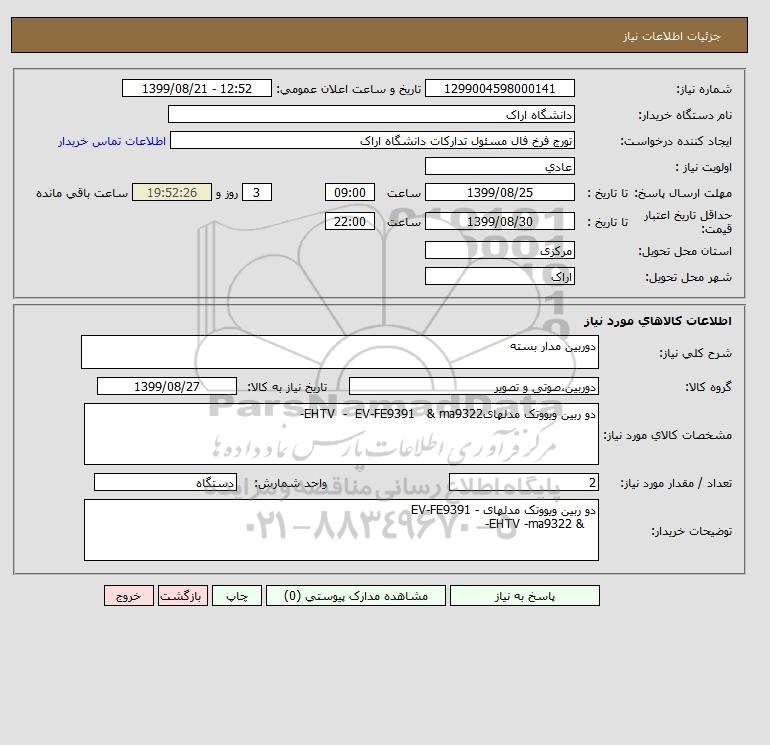Click the توضیحات خریدار label
Image resolution: width=770 pixels, height=745 pixels.
pos(691,531)
